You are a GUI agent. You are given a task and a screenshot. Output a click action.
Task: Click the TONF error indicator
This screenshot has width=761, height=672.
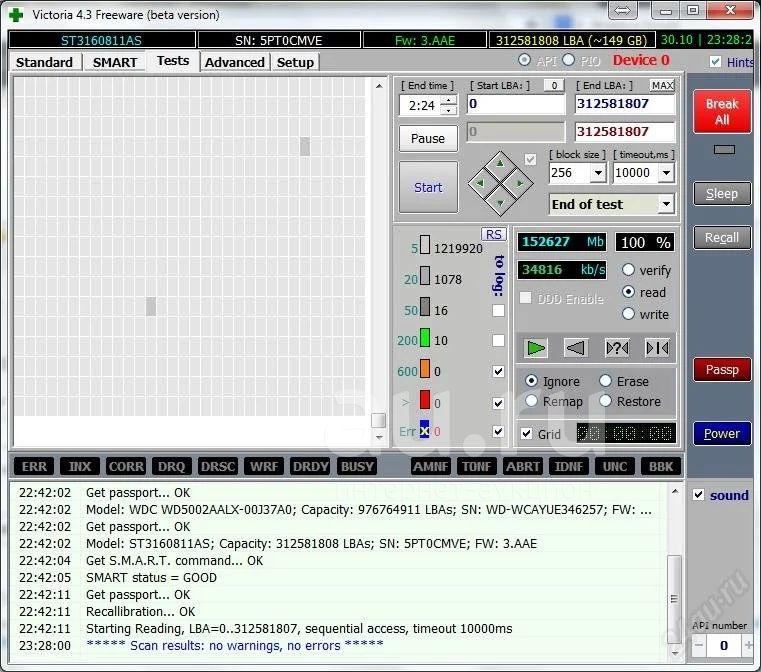click(x=476, y=466)
